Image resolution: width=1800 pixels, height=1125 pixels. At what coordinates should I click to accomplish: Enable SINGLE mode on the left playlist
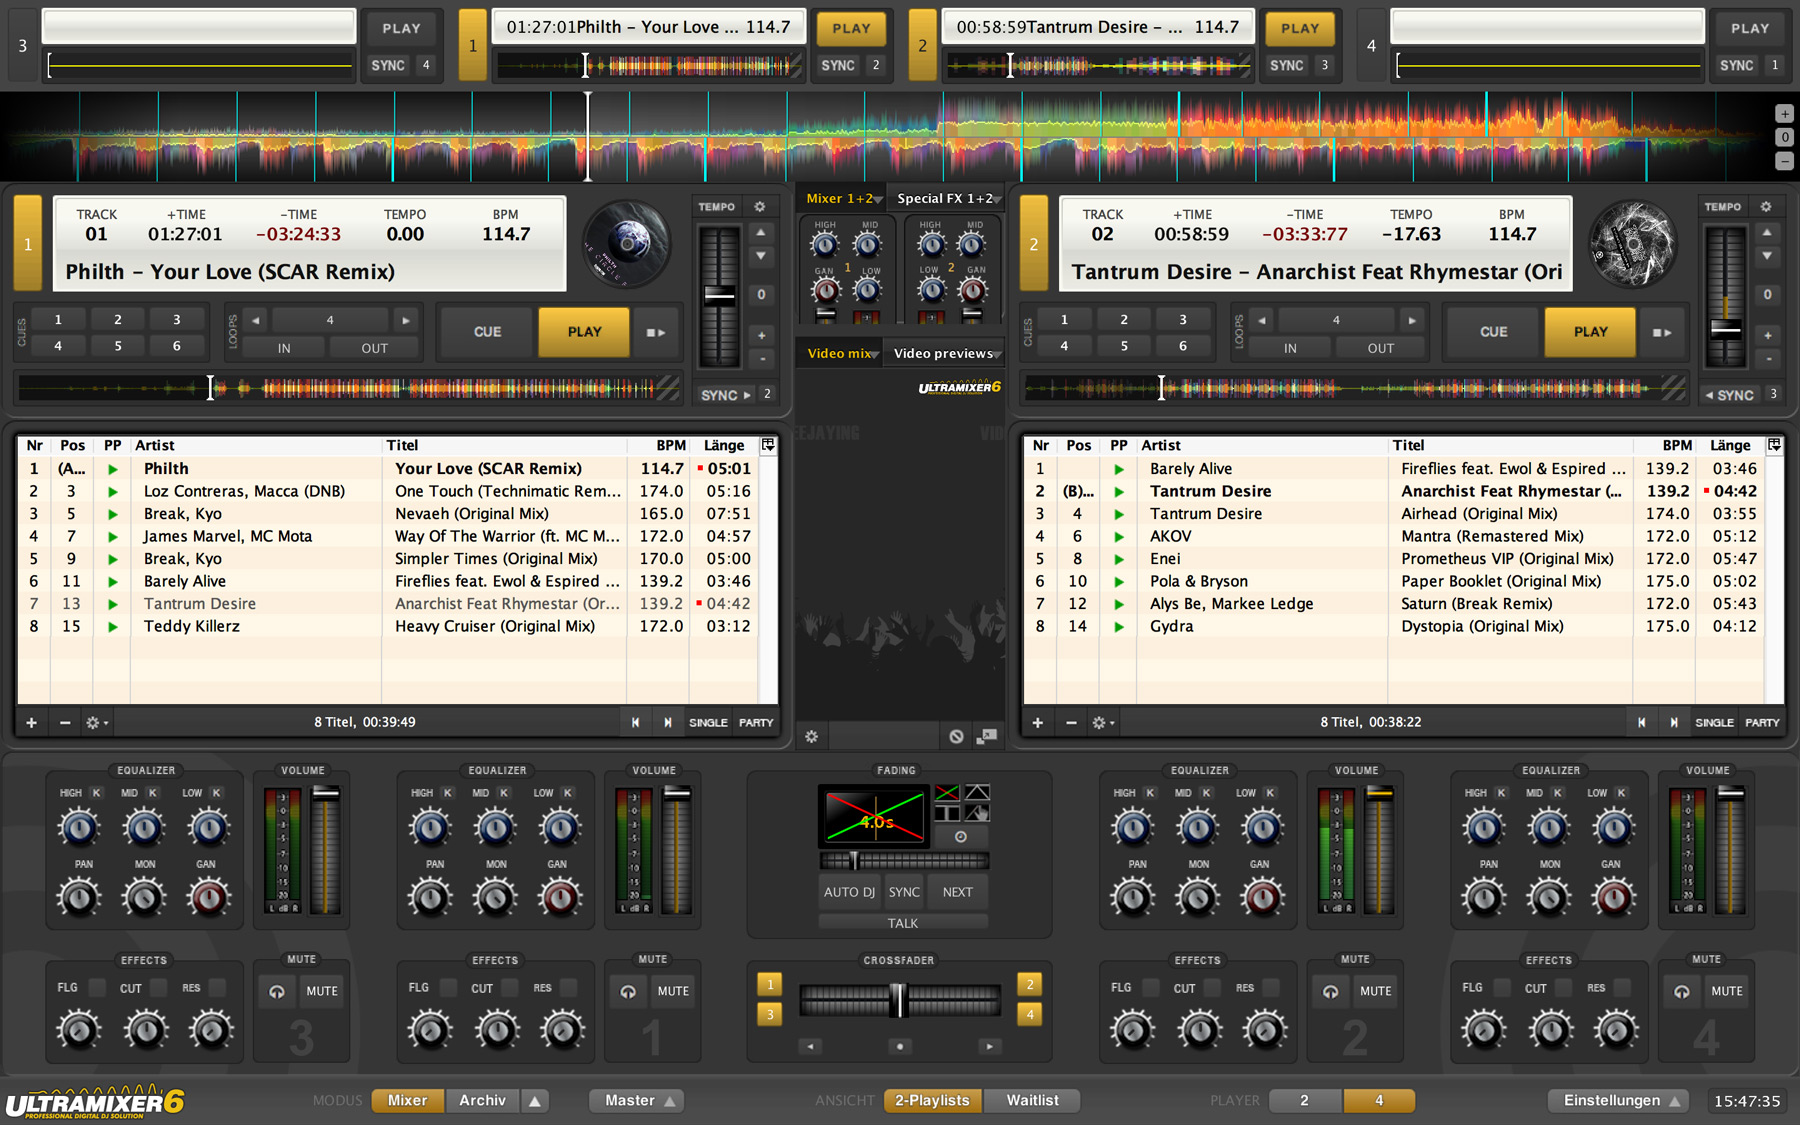(708, 722)
